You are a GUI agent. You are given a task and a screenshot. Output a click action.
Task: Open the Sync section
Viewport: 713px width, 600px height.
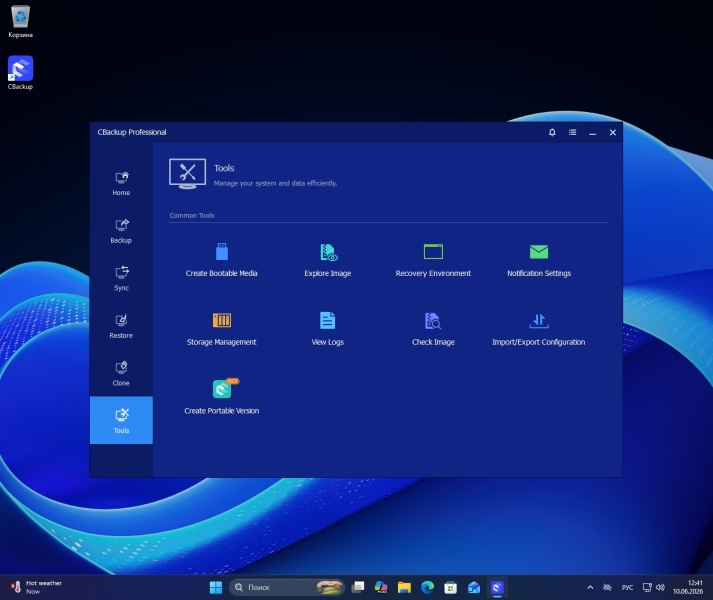click(121, 279)
